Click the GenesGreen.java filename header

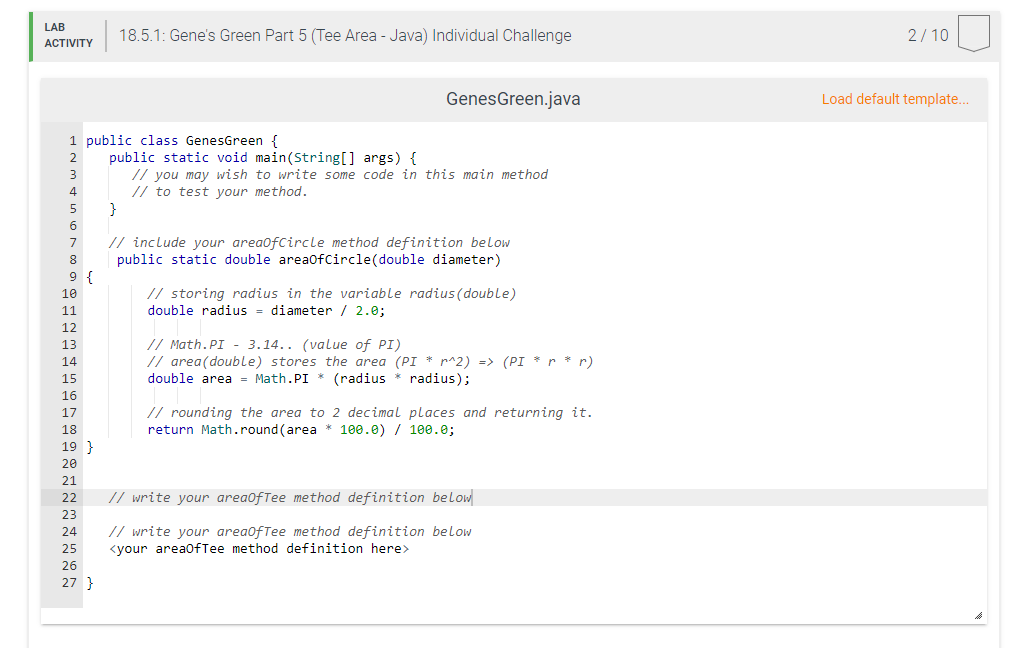[512, 99]
